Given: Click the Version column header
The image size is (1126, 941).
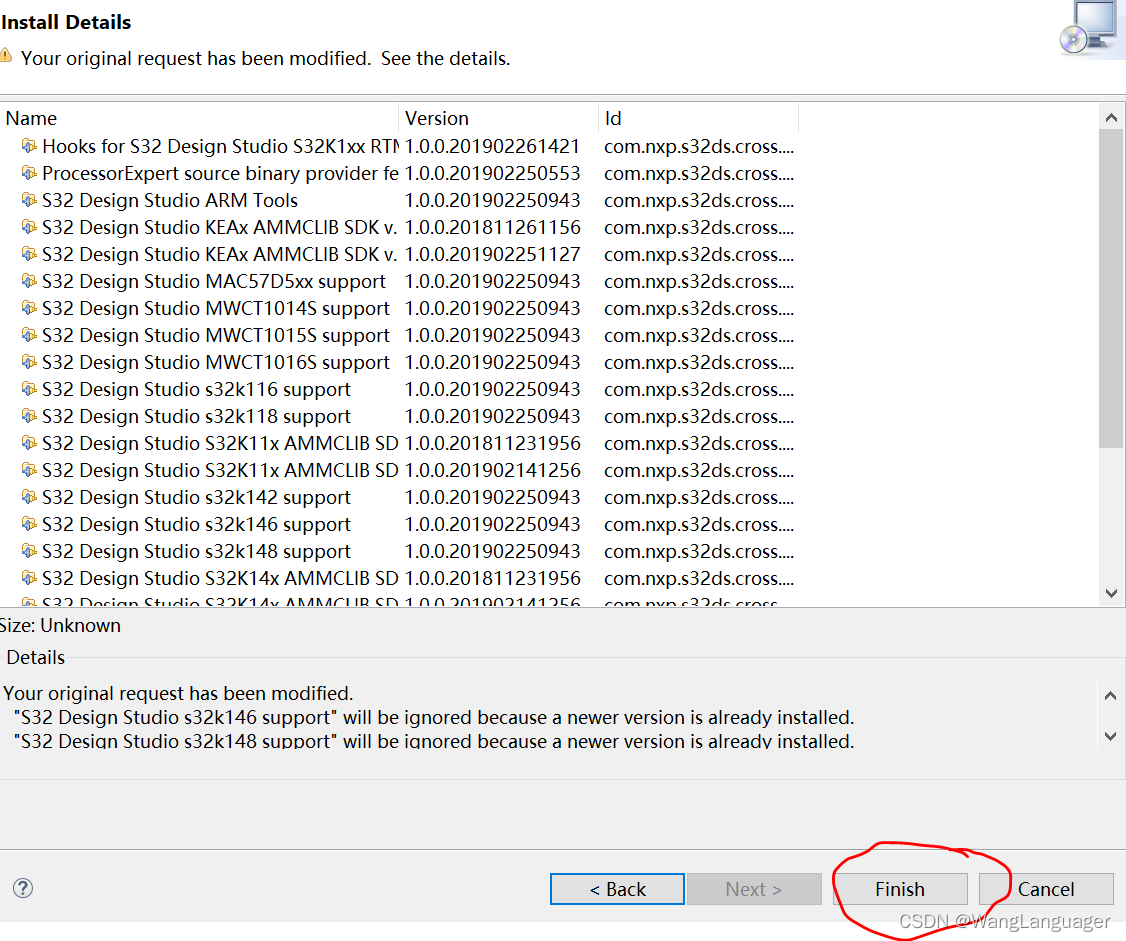Looking at the screenshot, I should pos(498,119).
